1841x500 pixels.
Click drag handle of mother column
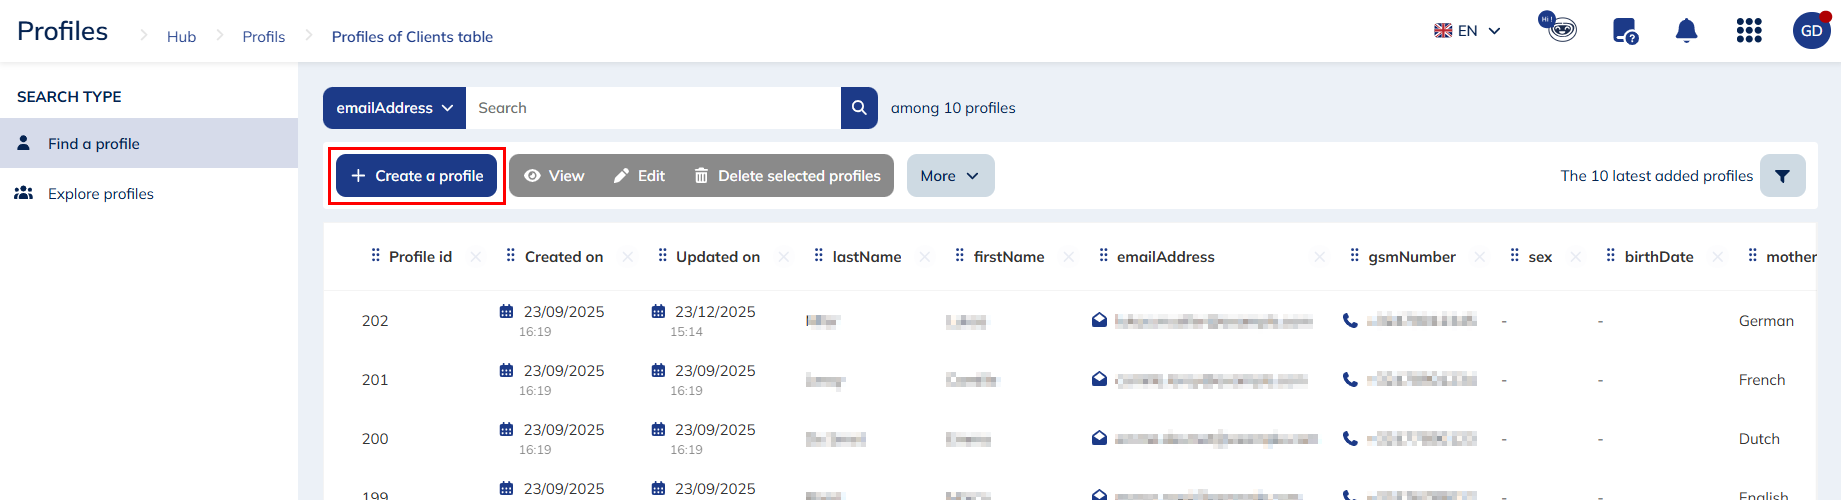(1753, 256)
